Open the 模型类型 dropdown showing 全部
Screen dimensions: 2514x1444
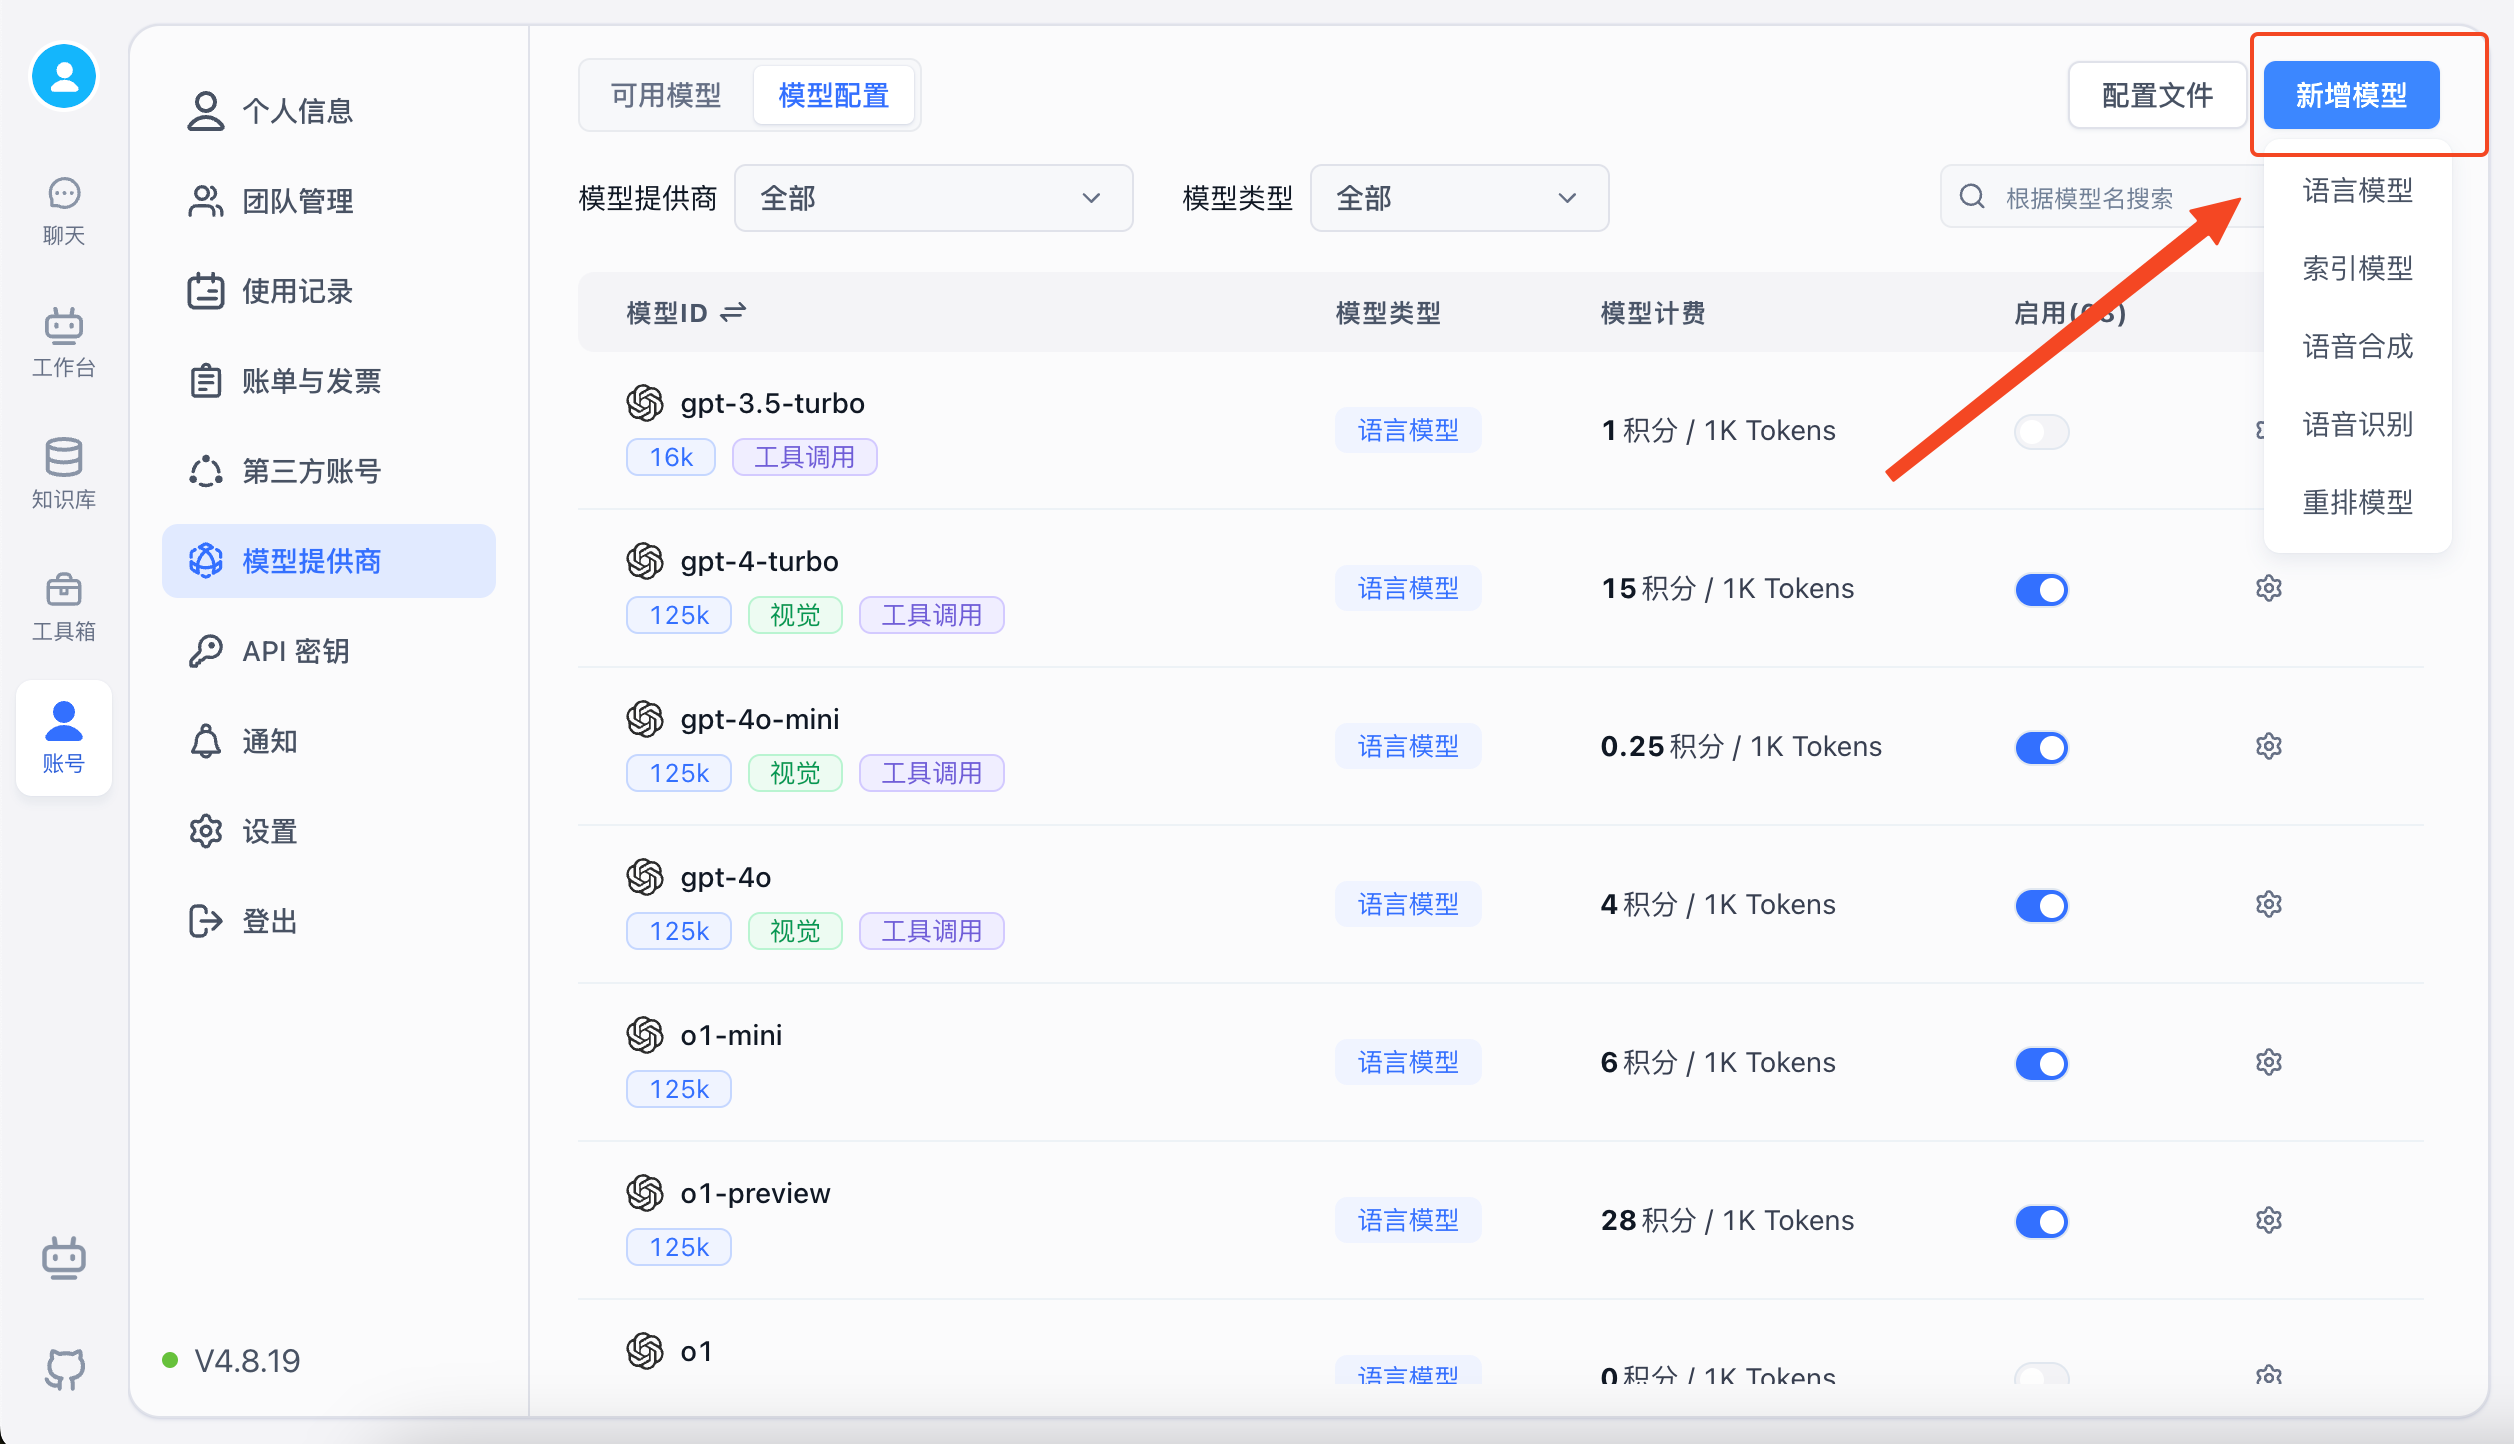[1458, 198]
